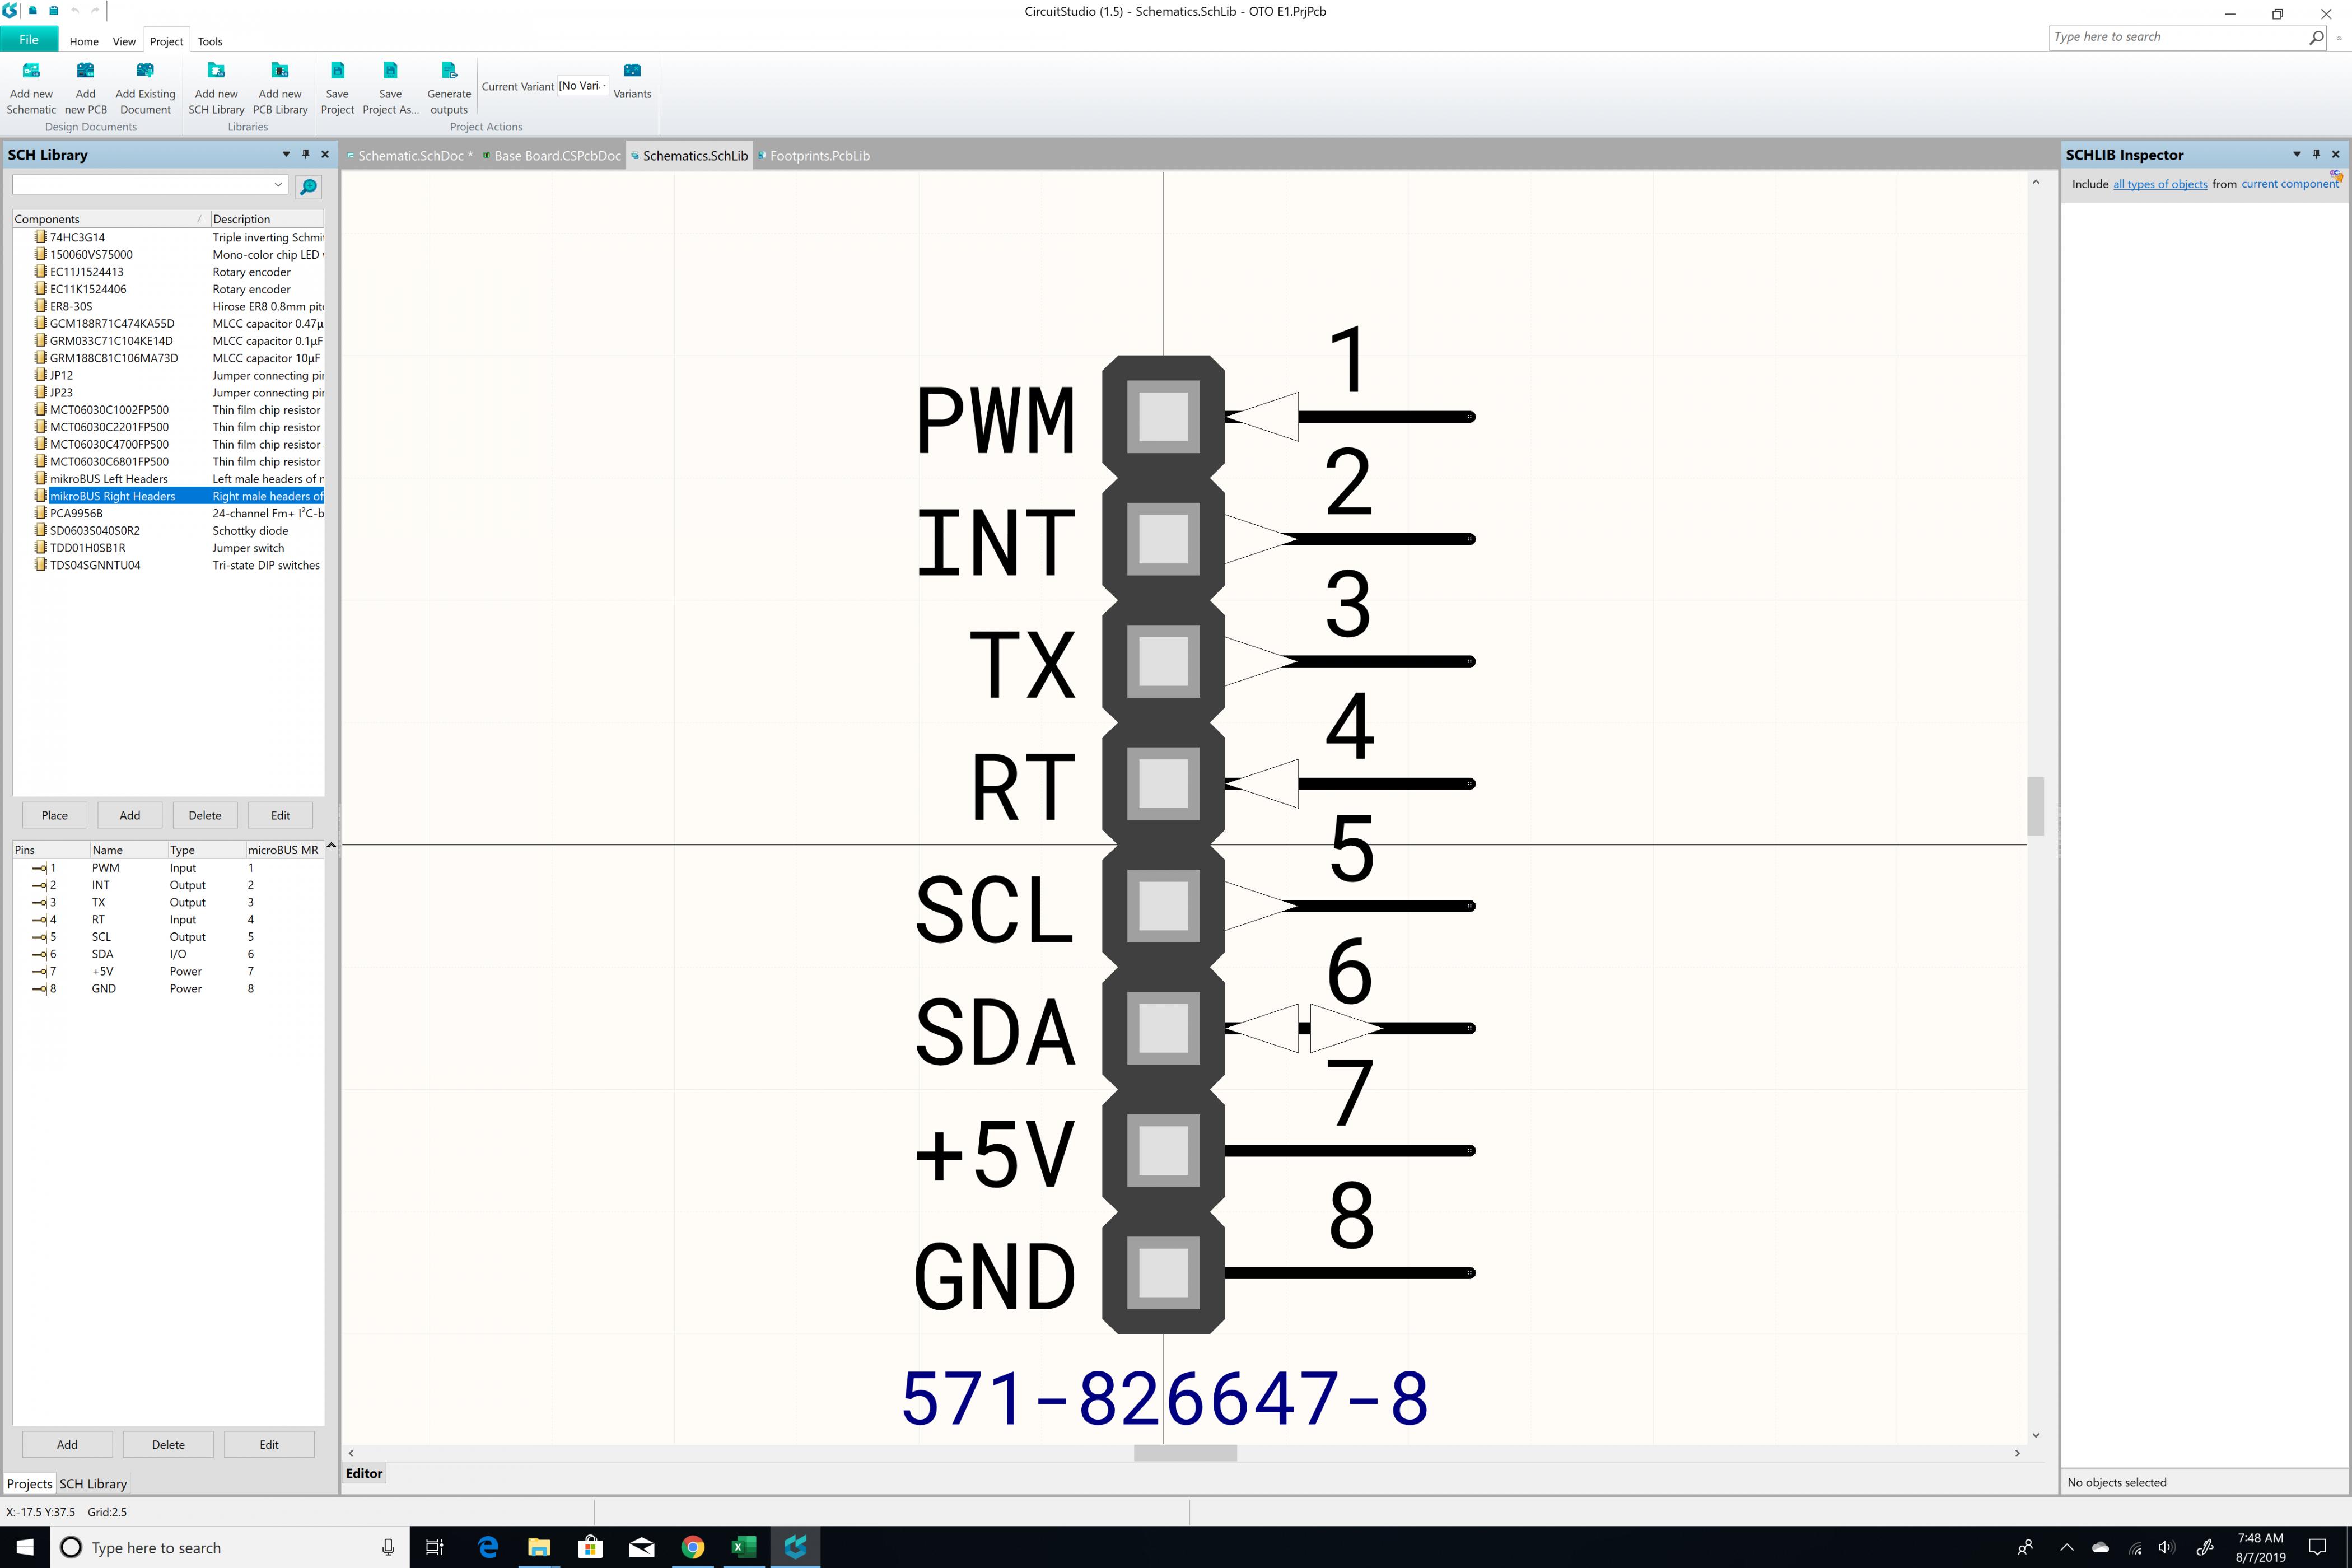This screenshot has width=2352, height=1568.
Task: Switch to the Home ribbon tab
Action: 84,41
